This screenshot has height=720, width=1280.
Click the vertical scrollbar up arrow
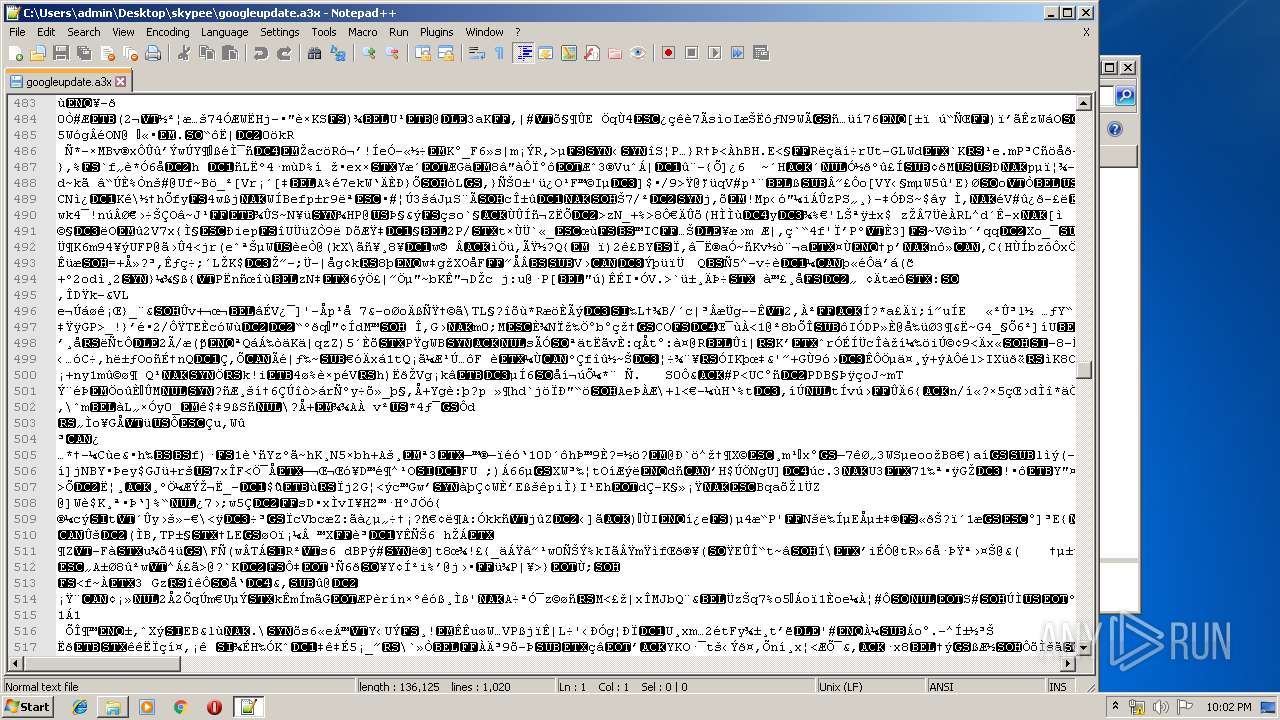[x=1084, y=102]
